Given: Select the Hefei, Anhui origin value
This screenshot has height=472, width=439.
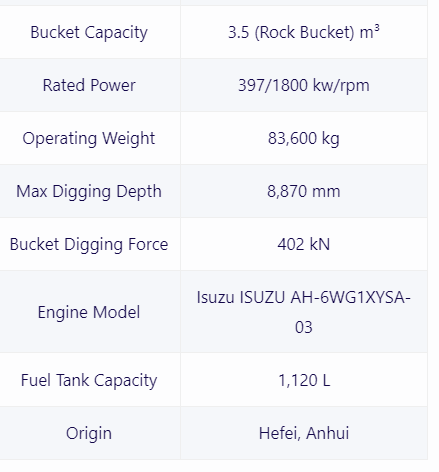Looking at the screenshot, I should coord(304,433).
